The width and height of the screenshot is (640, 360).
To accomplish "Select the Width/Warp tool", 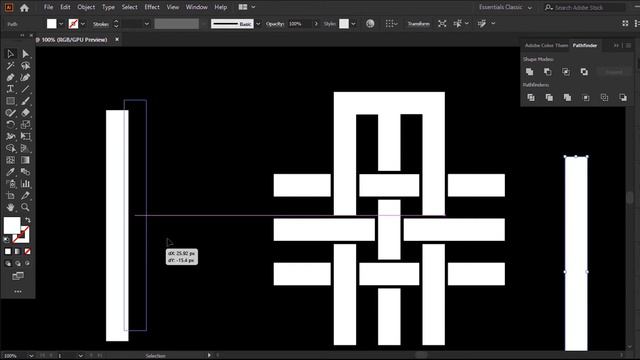I will [11, 136].
